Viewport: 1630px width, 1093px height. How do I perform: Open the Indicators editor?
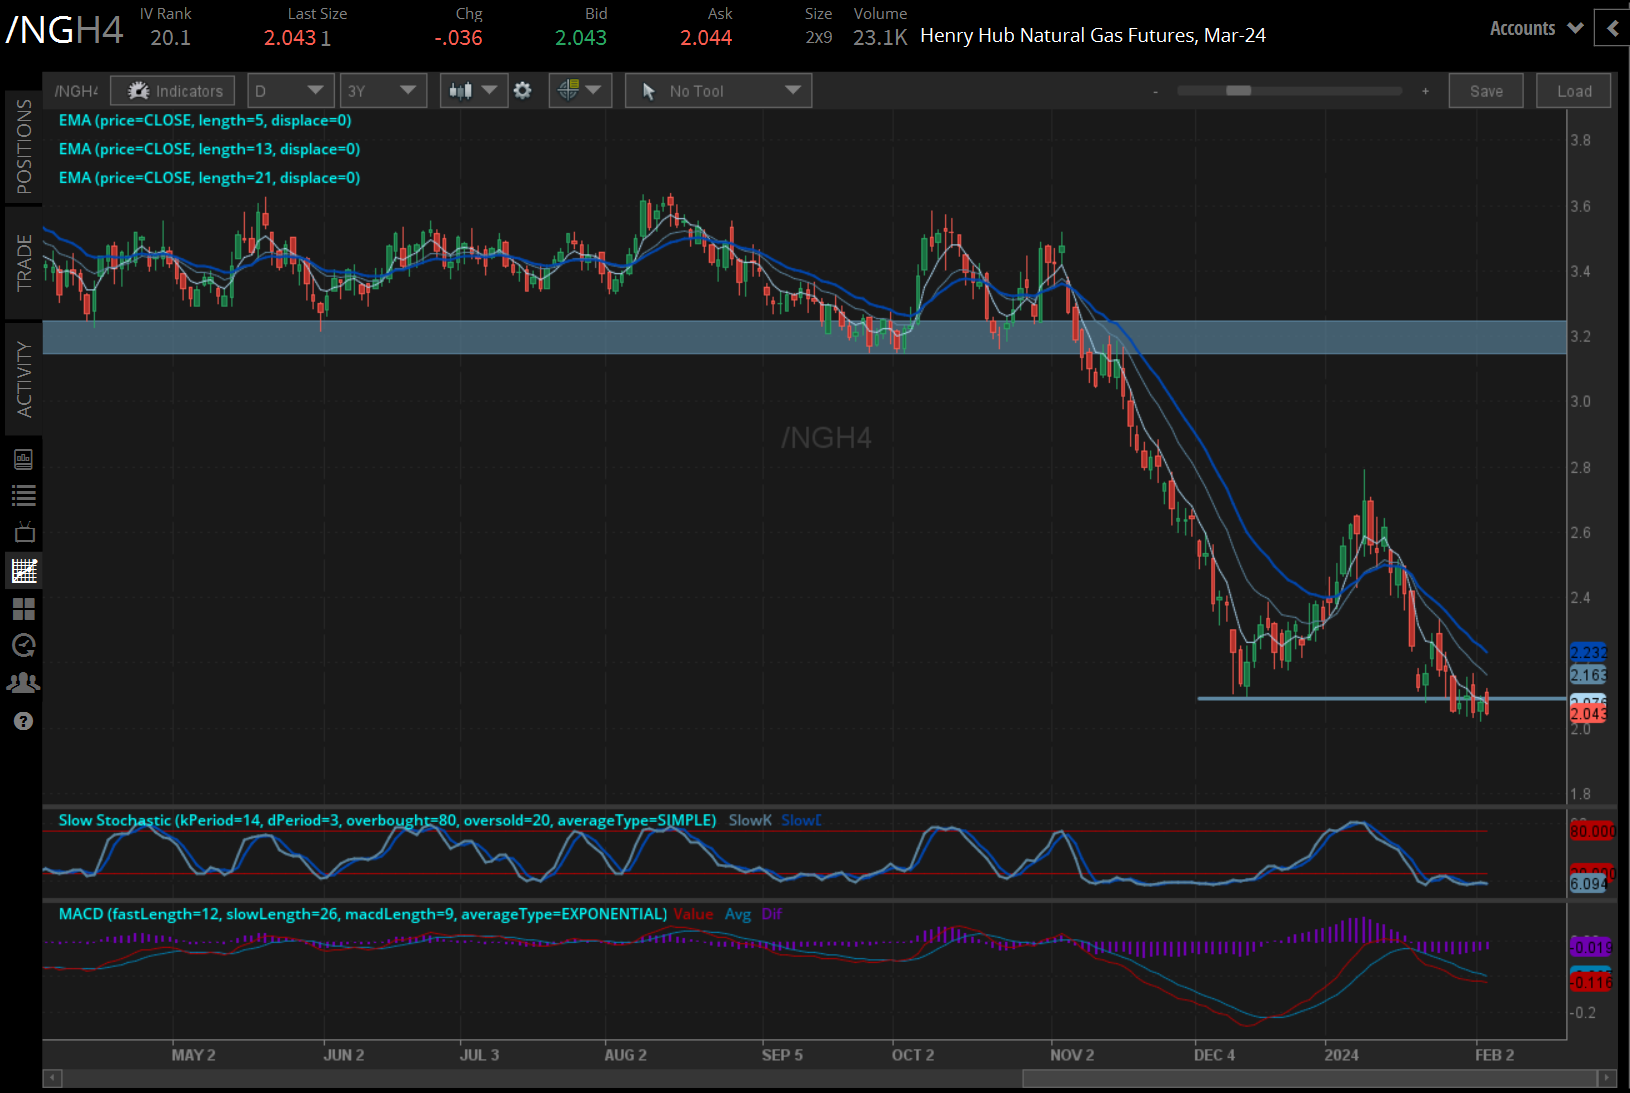[x=172, y=90]
